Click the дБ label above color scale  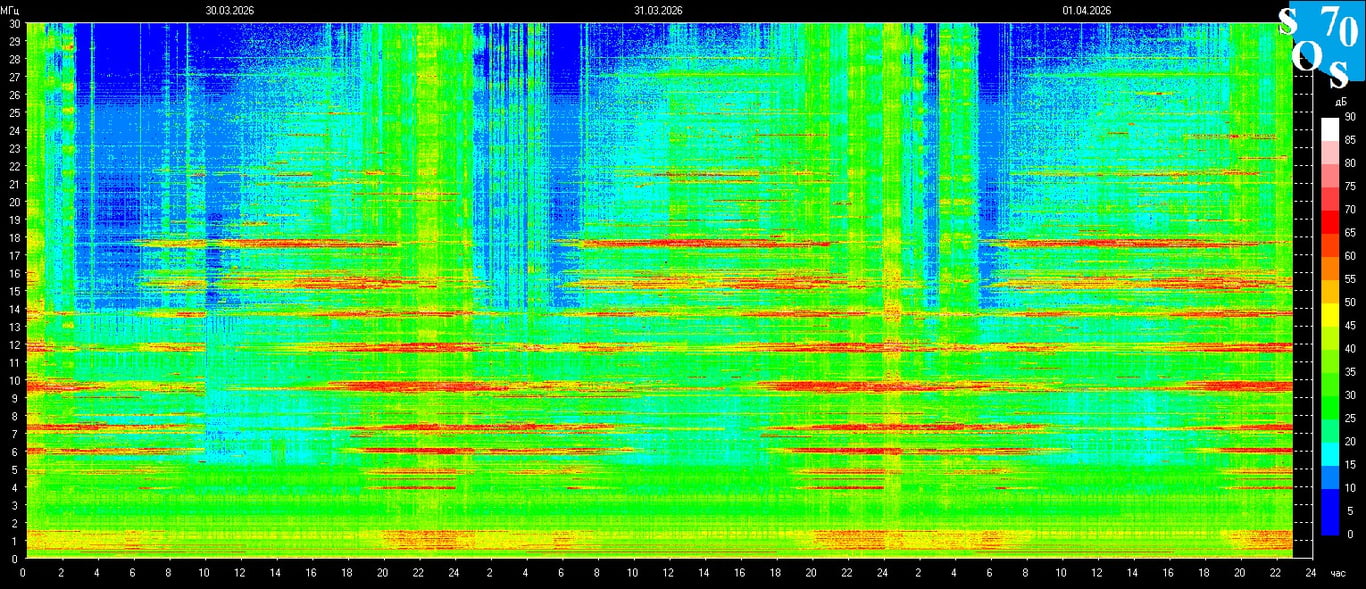pos(1338,103)
